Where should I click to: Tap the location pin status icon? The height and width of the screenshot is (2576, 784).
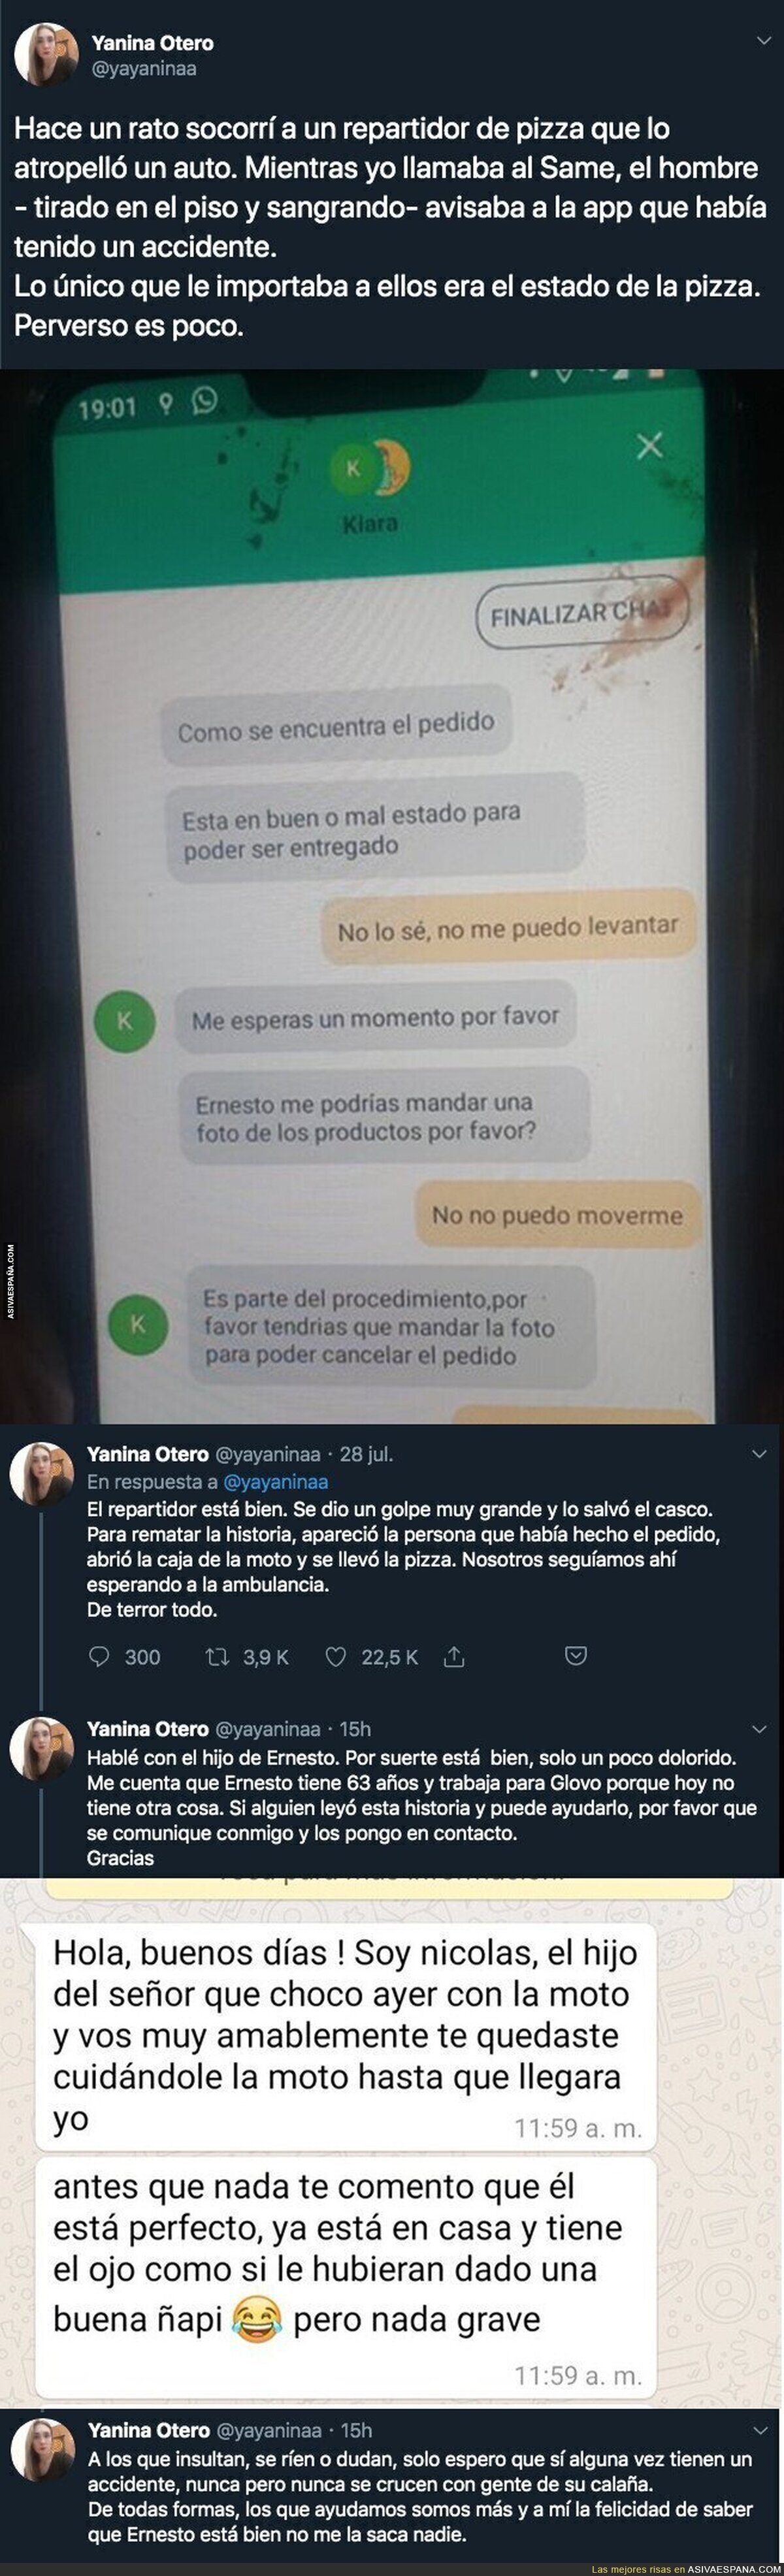(x=166, y=404)
